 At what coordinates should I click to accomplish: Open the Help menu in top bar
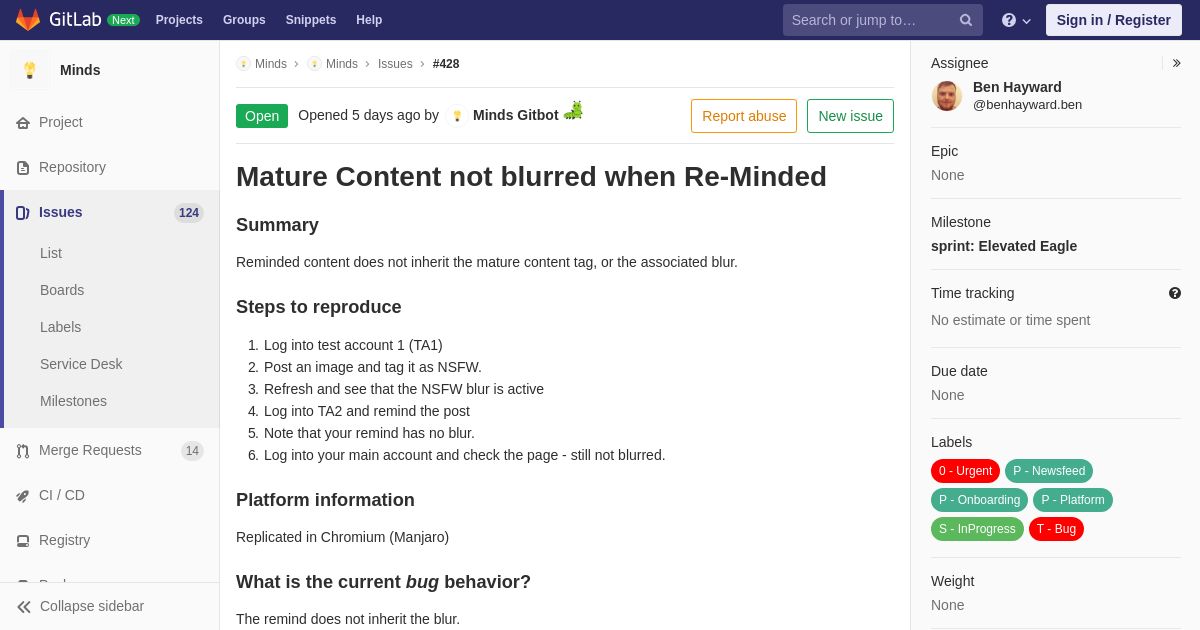tap(369, 20)
